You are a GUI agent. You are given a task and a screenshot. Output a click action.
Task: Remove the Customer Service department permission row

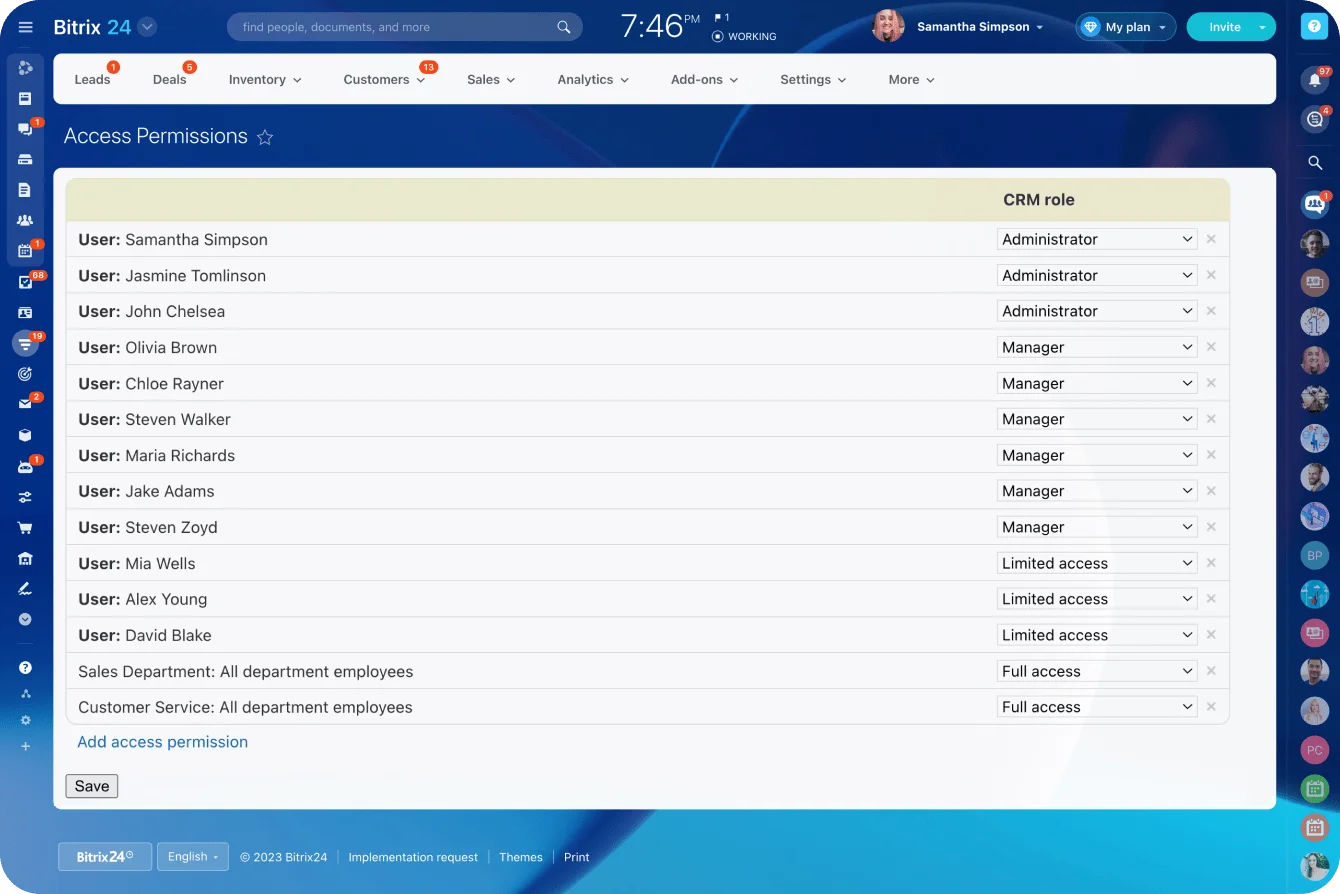(x=1211, y=706)
